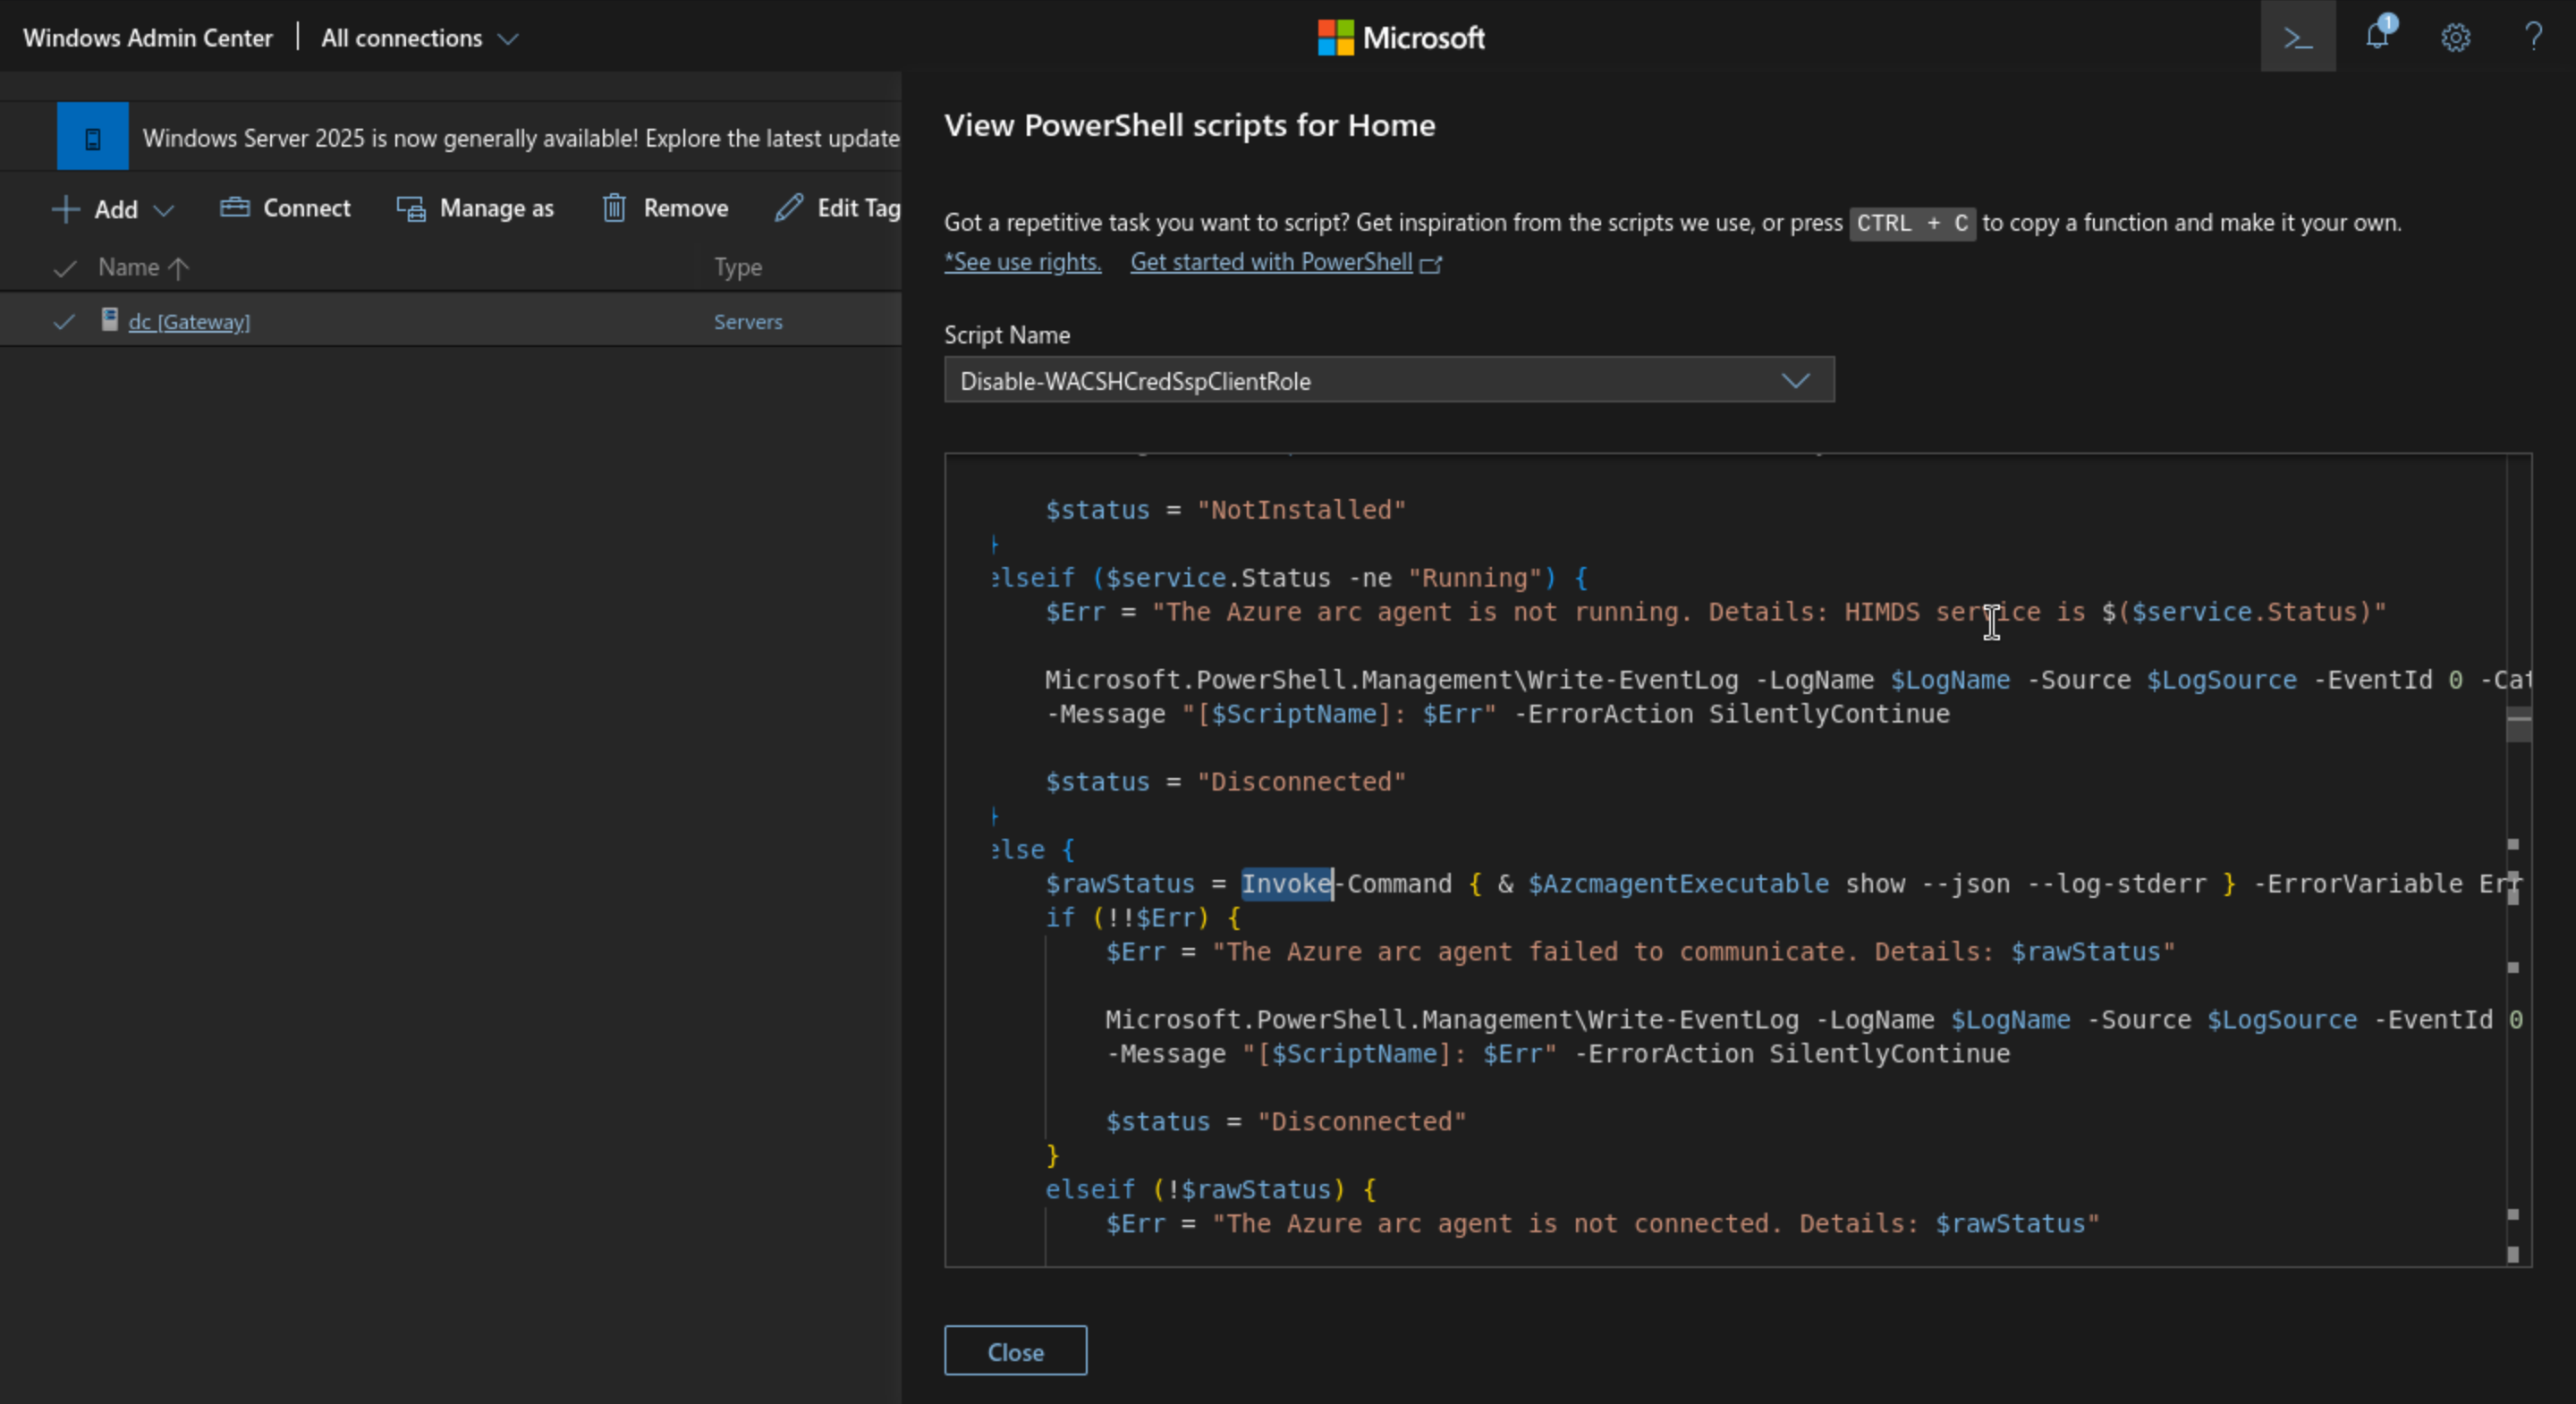Click the Manage as toolbar button

475,208
